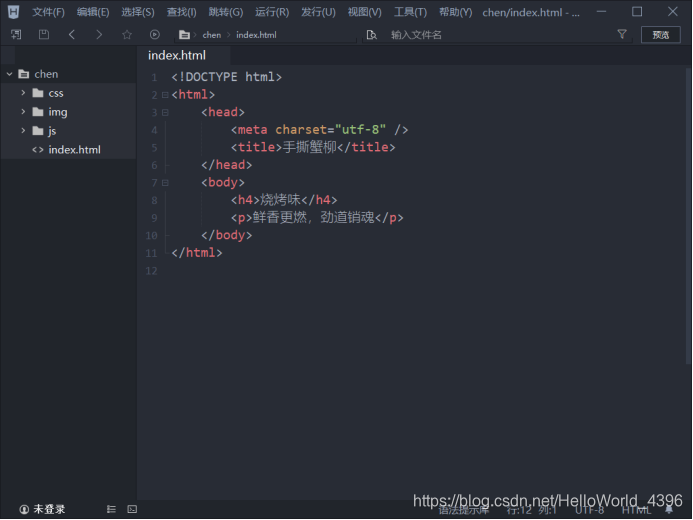This screenshot has height=520, width=693.
Task: Click the closing </html> tag line
Action: (x=197, y=253)
